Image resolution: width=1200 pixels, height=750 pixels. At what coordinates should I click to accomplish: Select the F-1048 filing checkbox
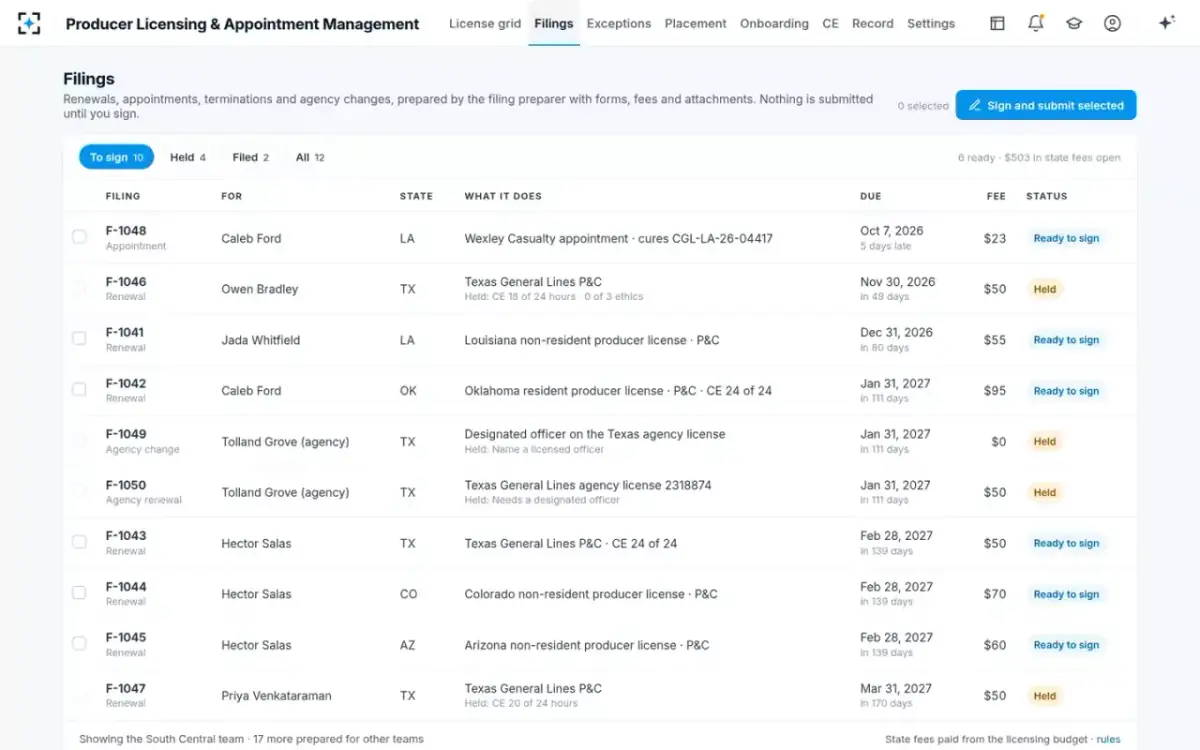[79, 238]
